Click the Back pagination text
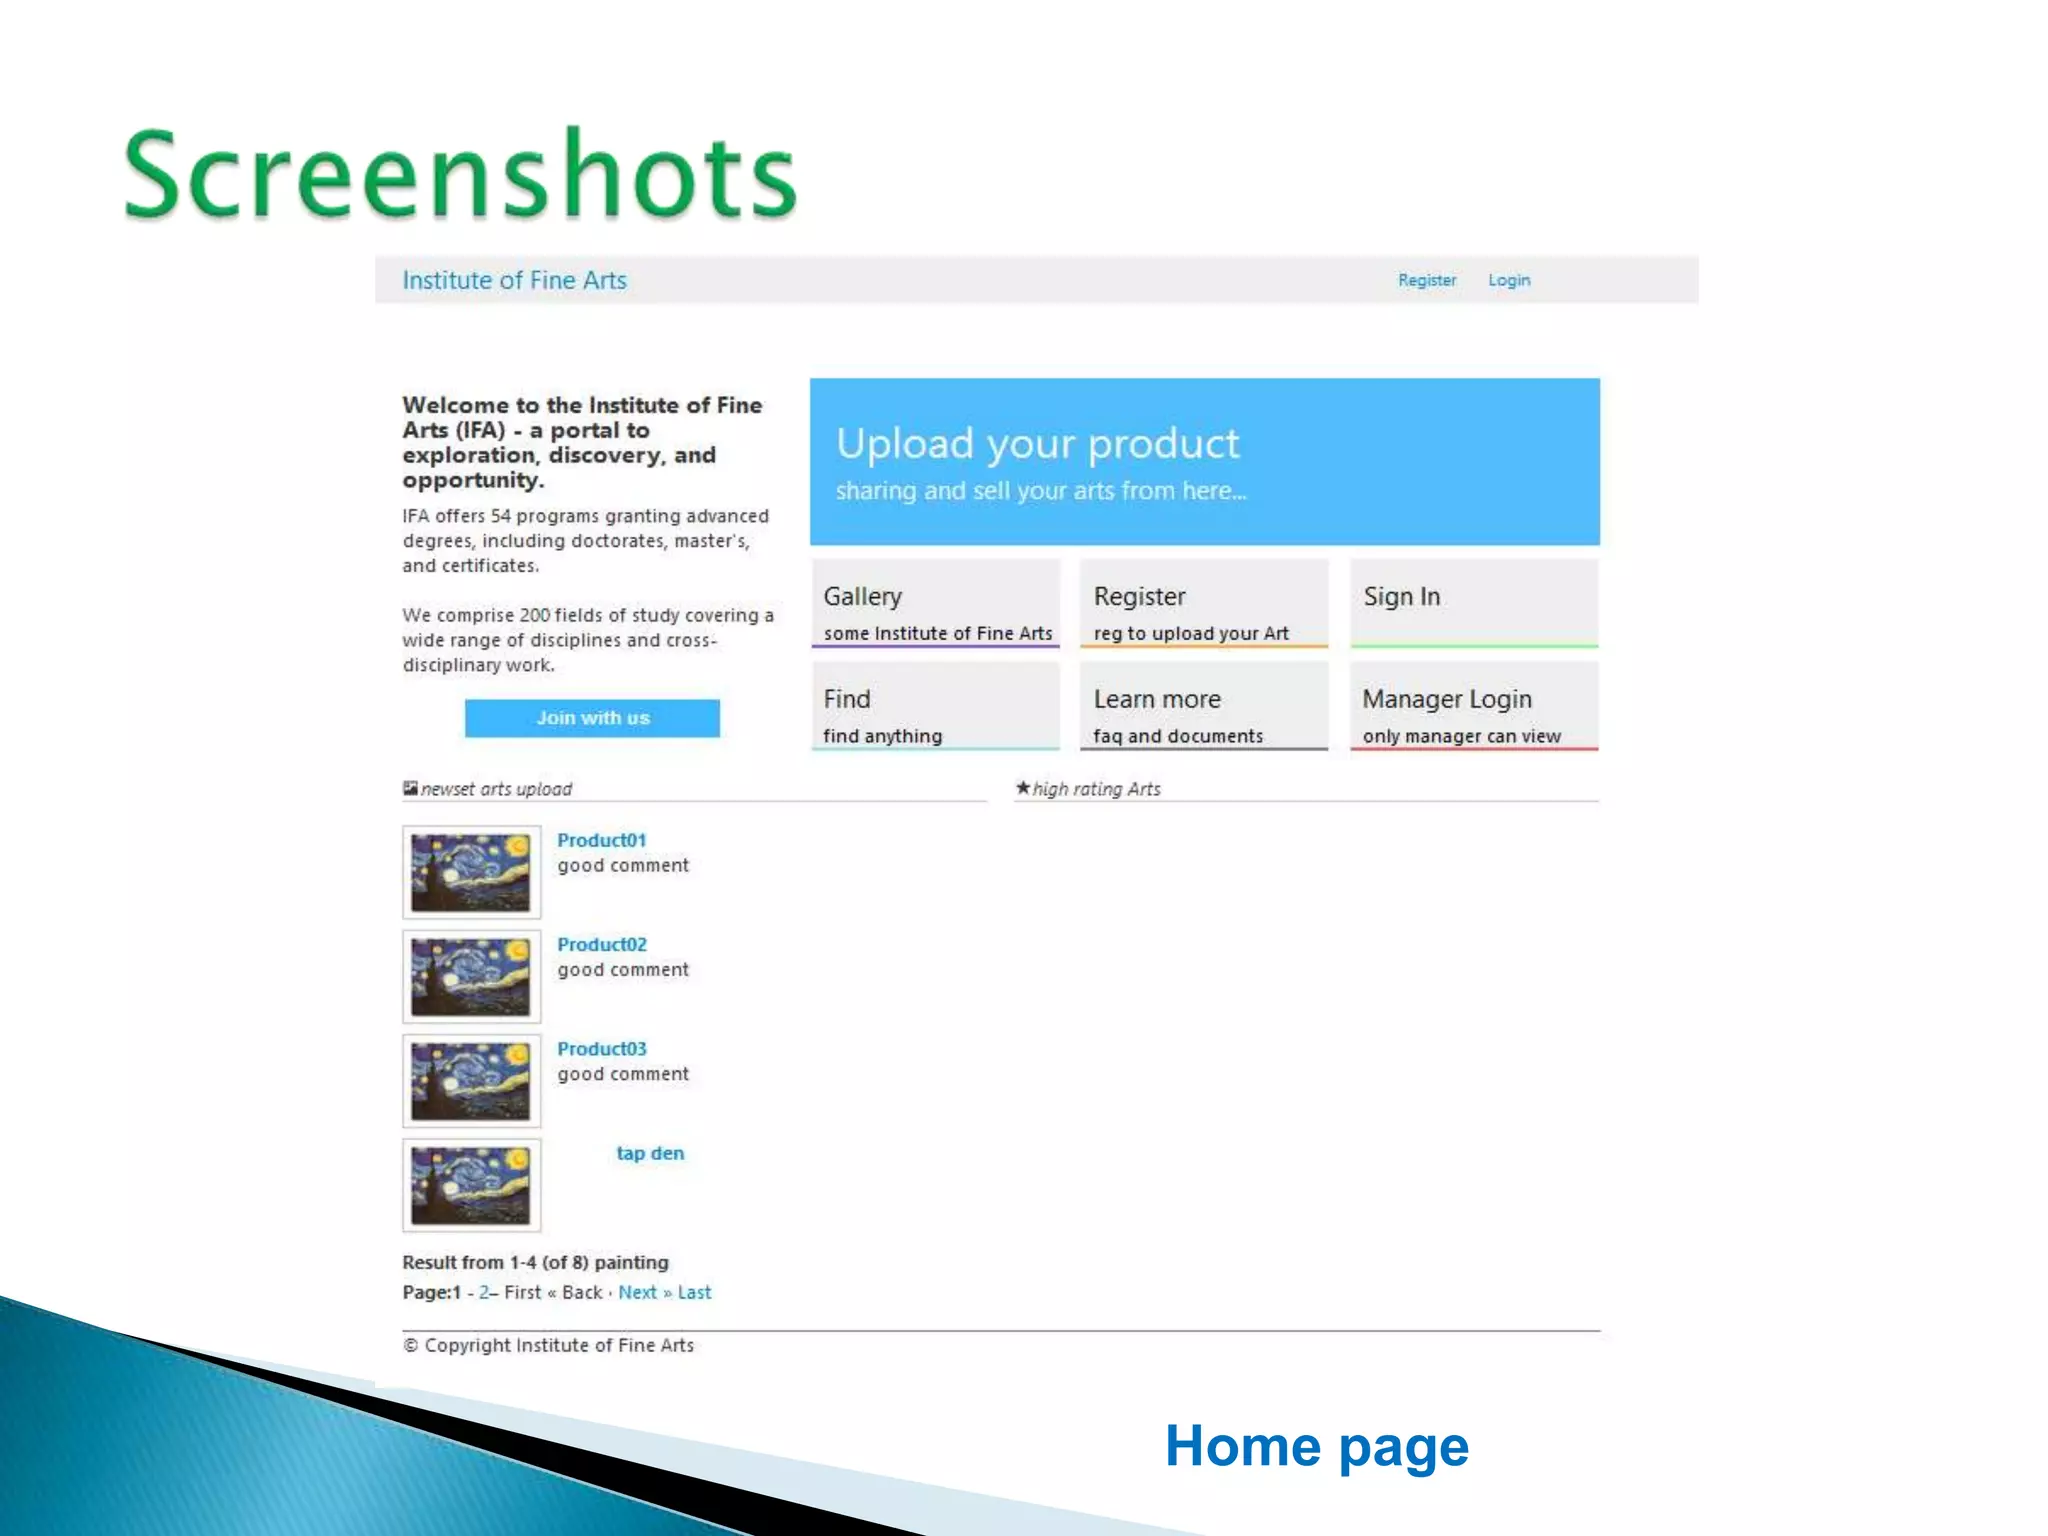 tap(582, 1292)
